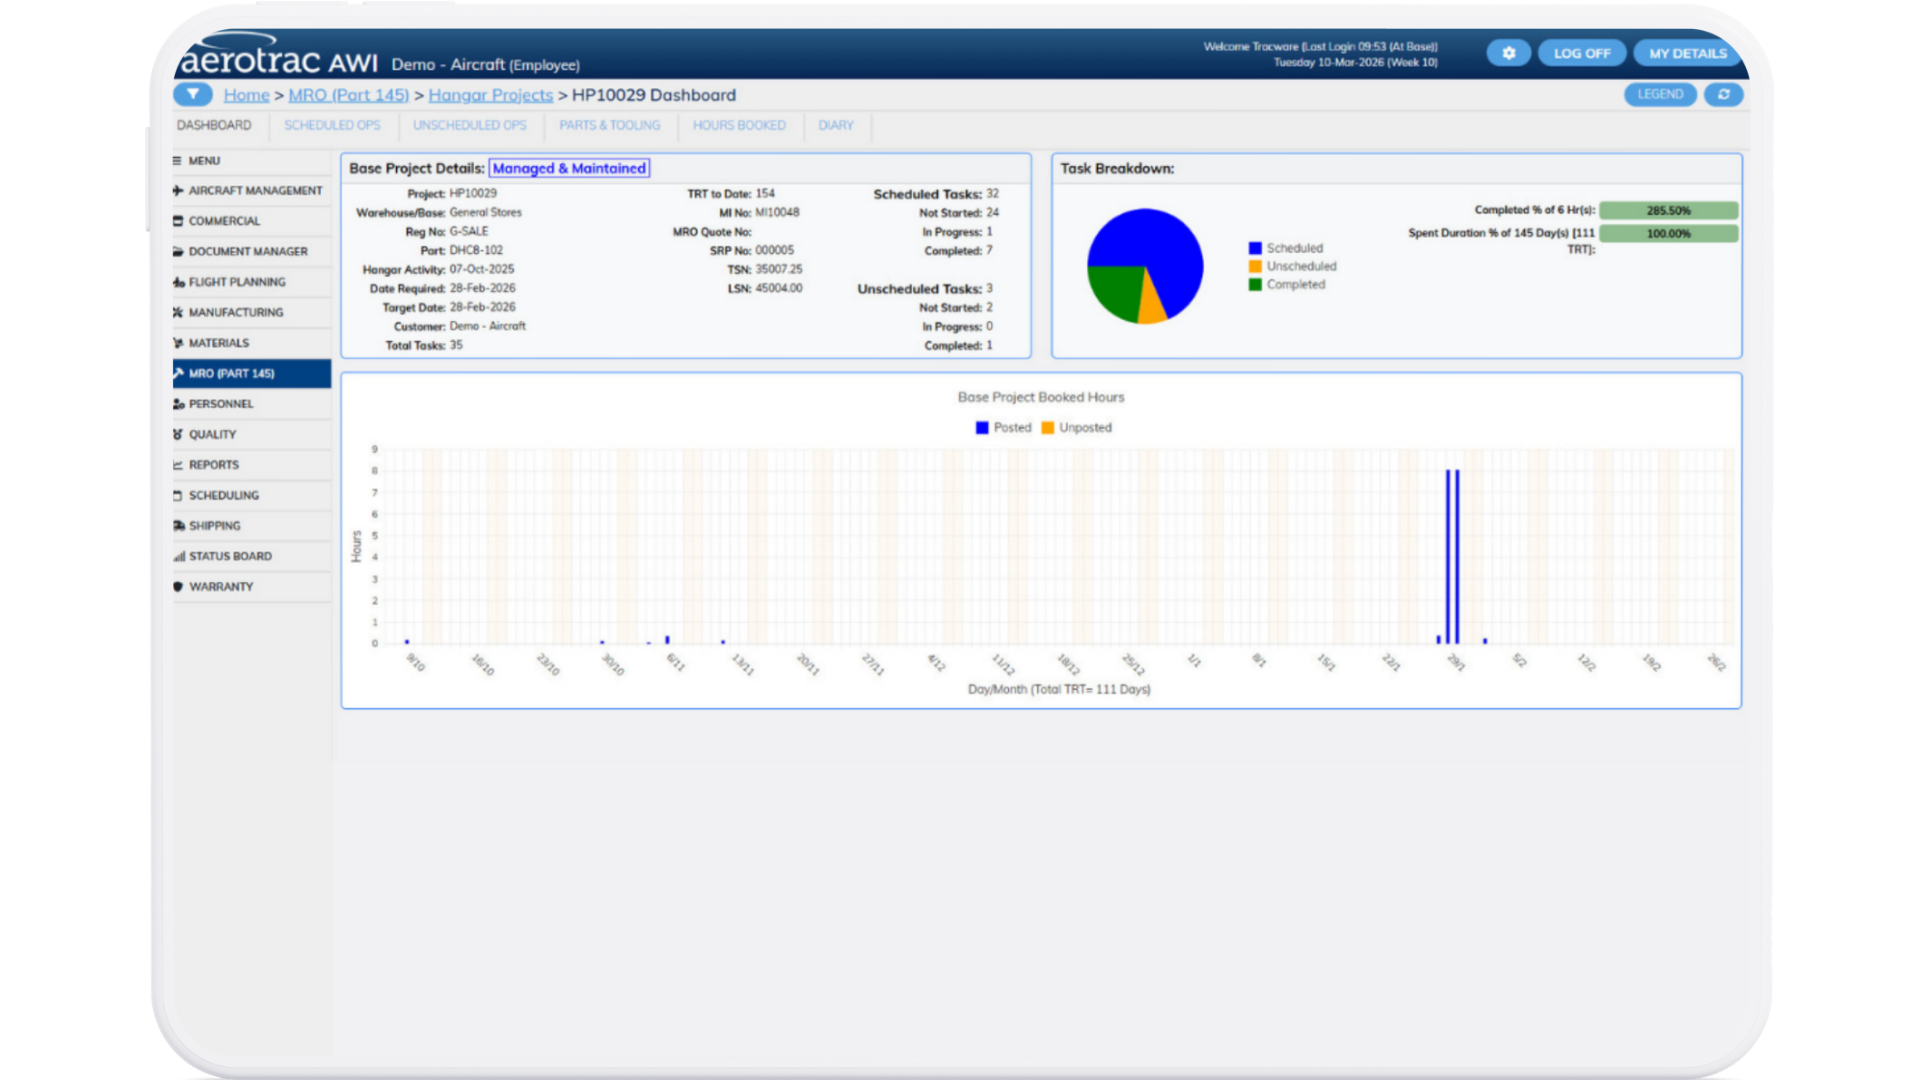The image size is (1920, 1080).
Task: Open the Flight Planning menu item
Action: coord(252,282)
